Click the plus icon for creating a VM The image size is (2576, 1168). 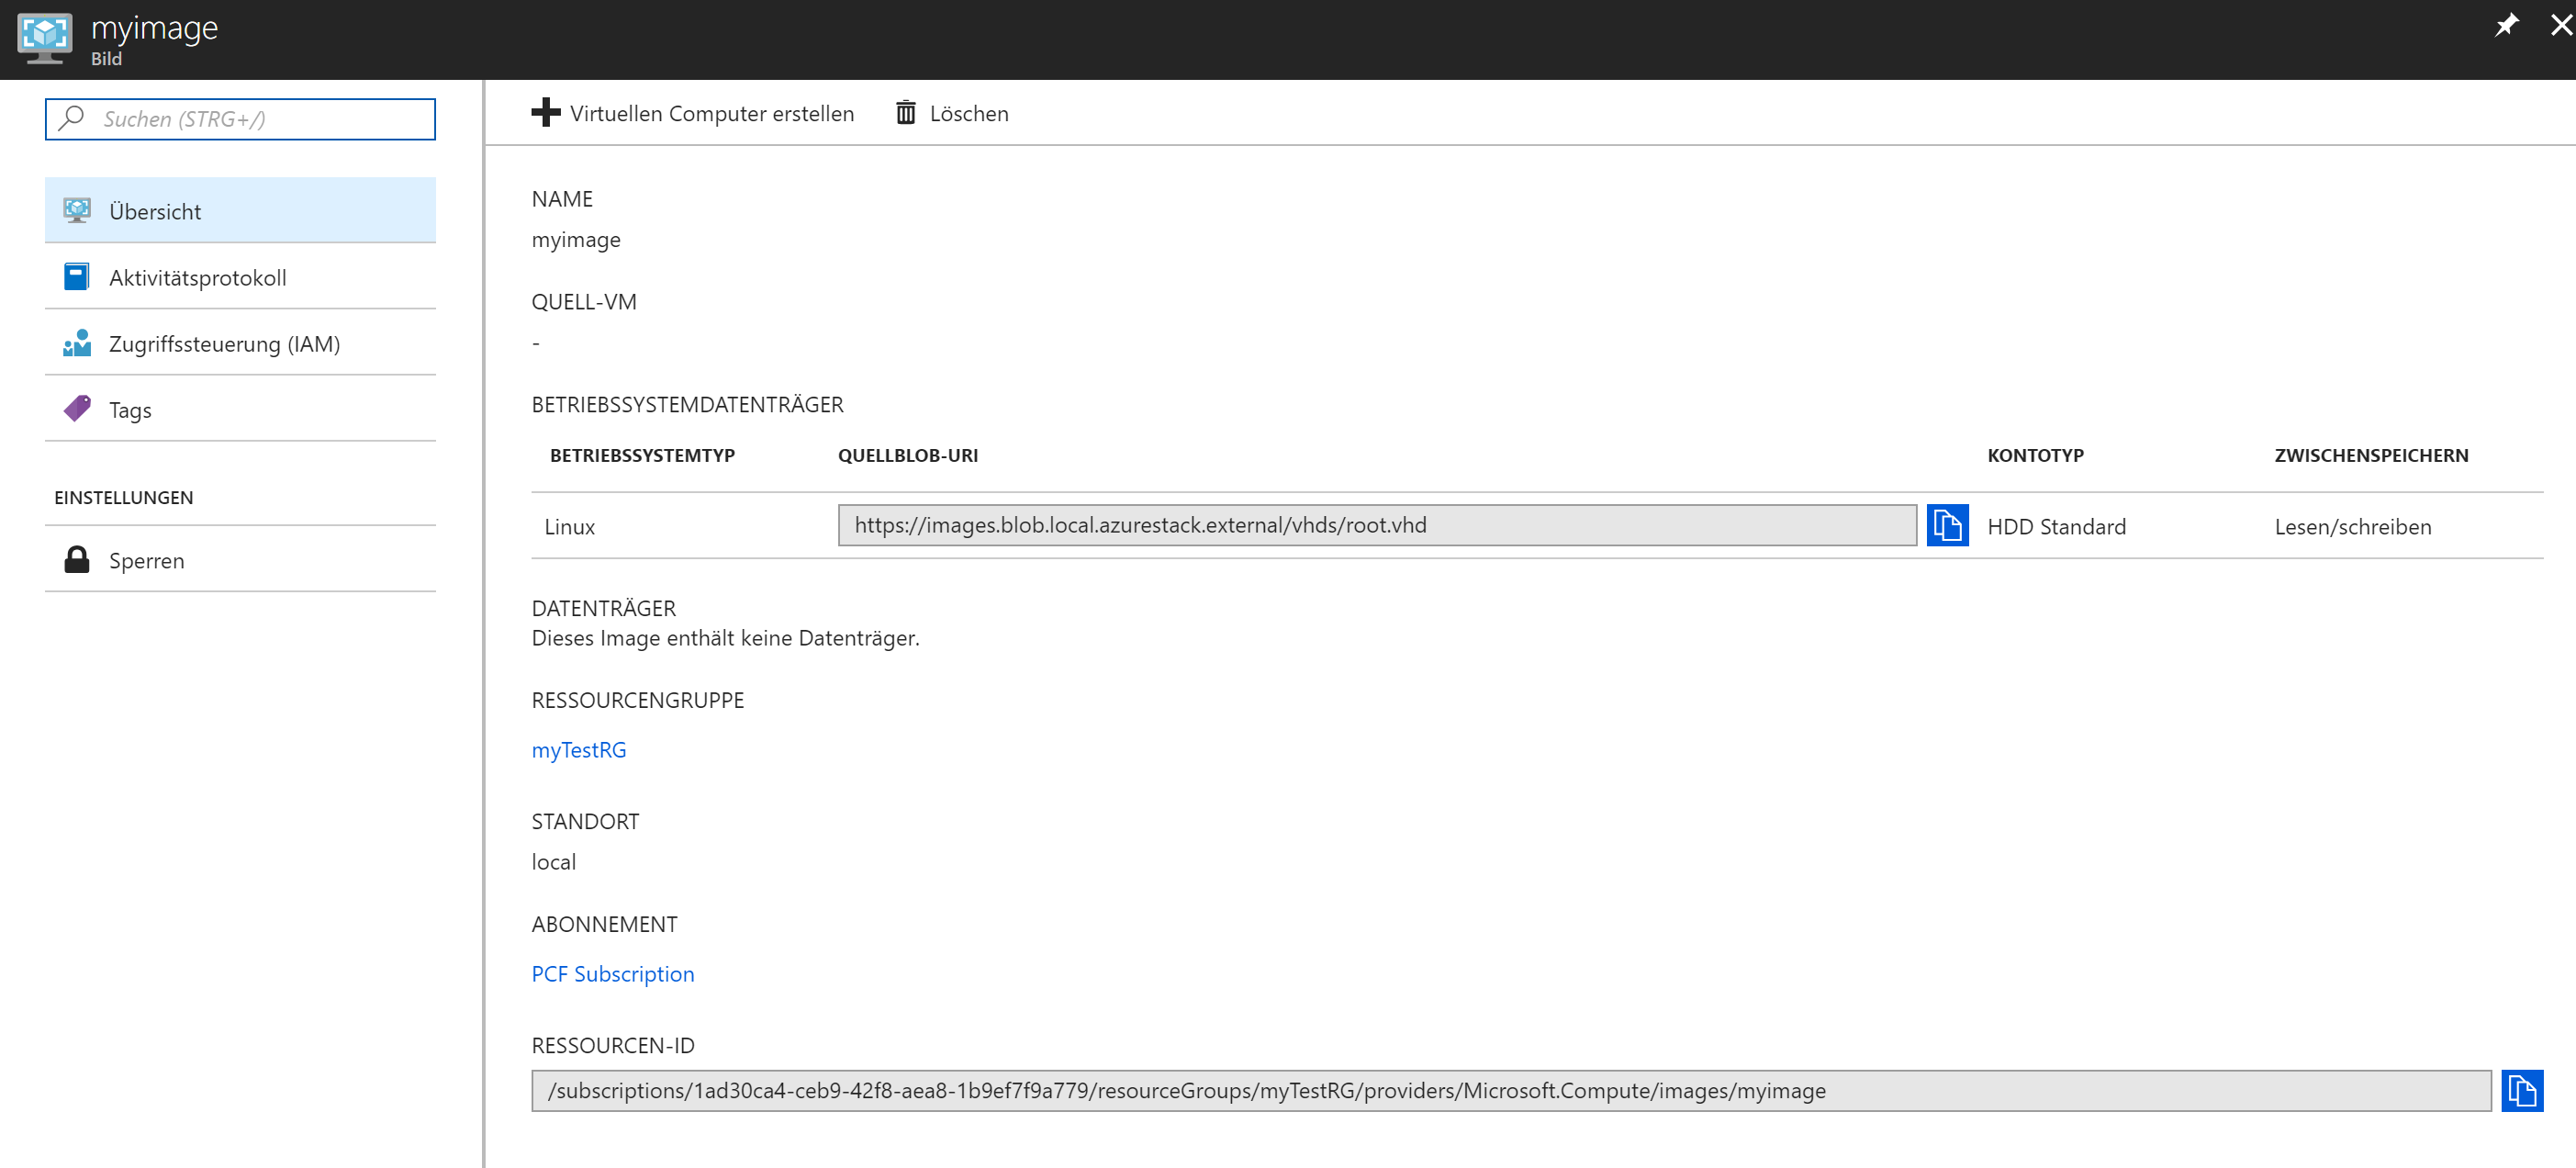click(545, 112)
